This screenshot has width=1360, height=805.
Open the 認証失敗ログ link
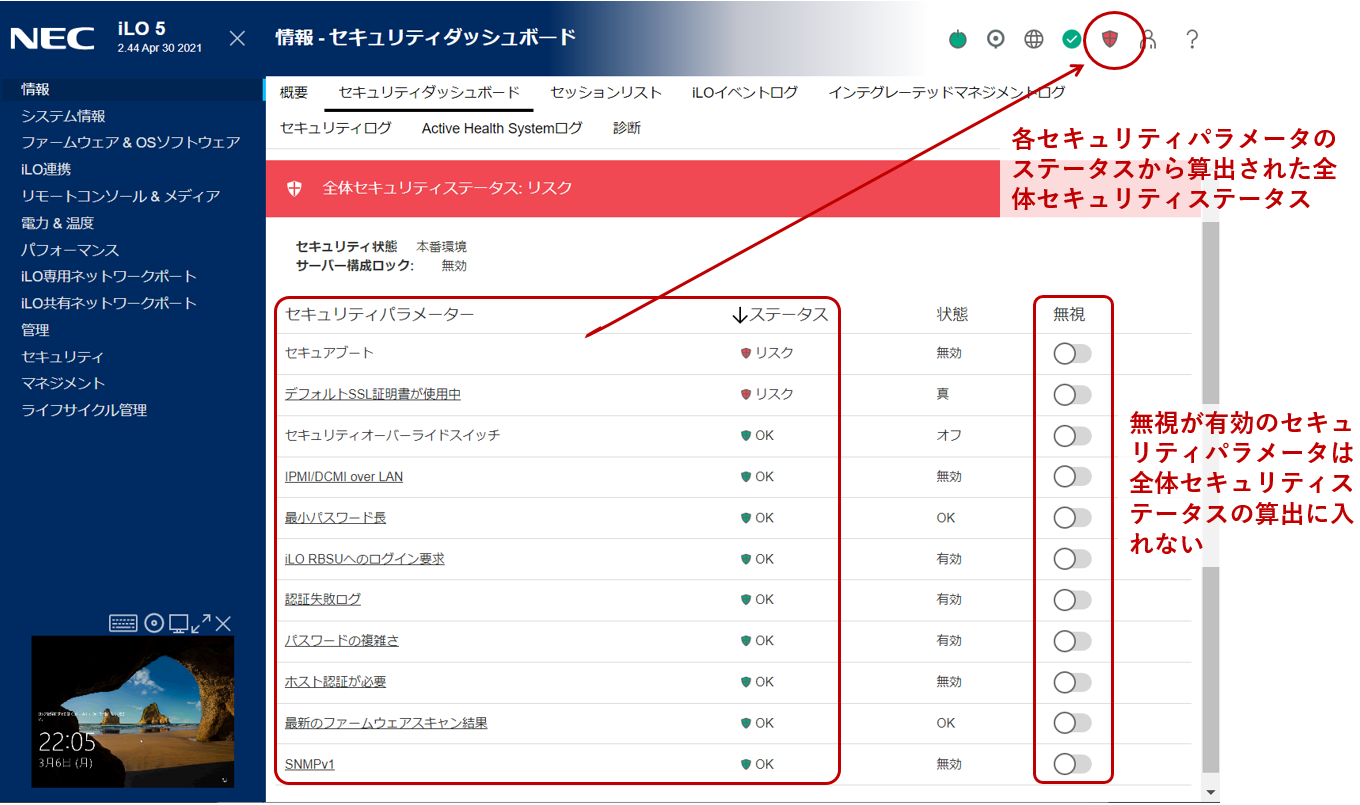click(x=323, y=600)
